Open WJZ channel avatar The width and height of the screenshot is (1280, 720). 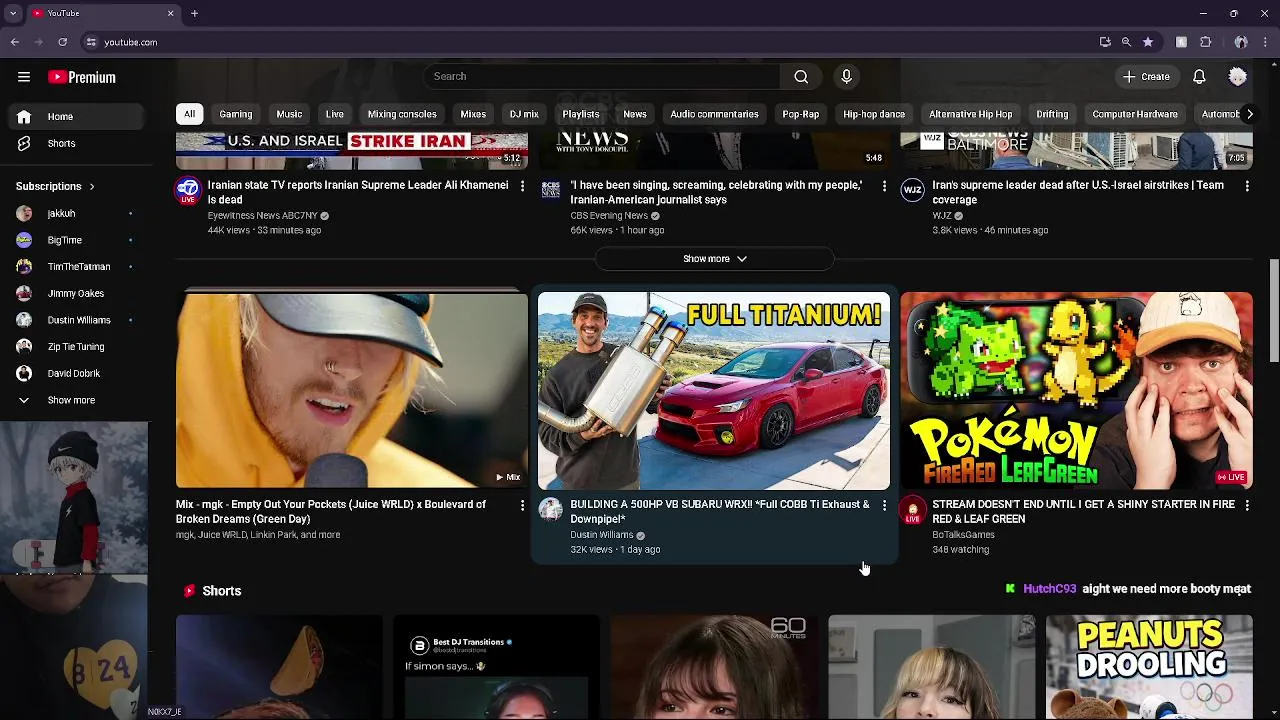pyautogui.click(x=912, y=190)
